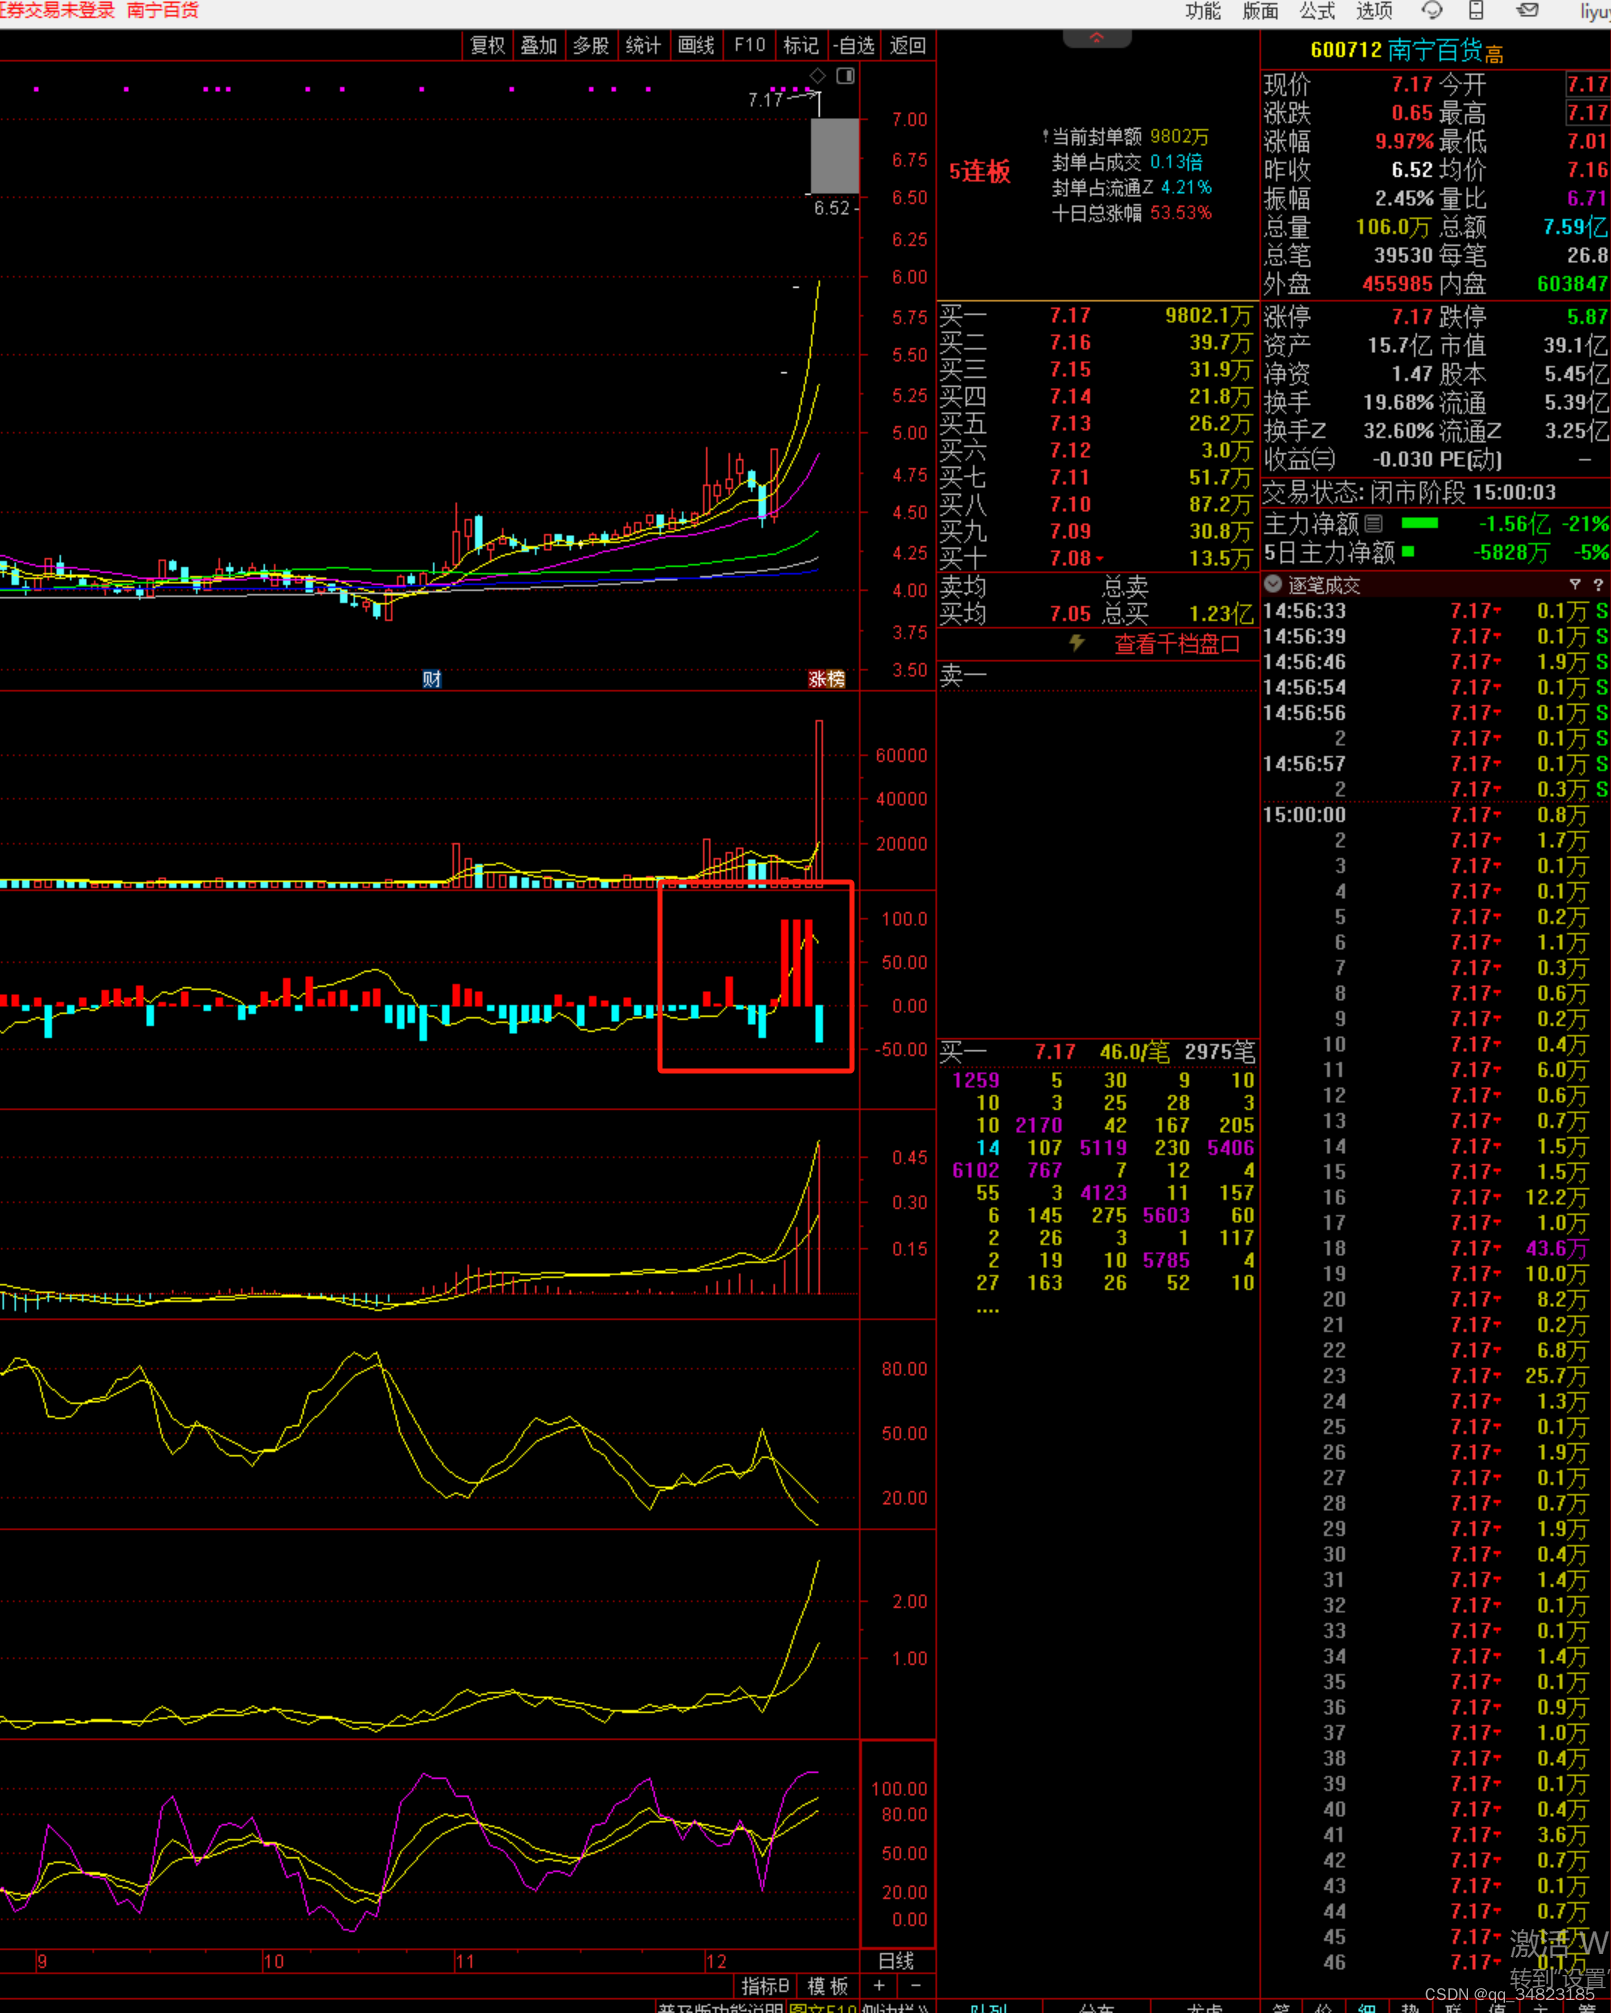Screen dimensions: 1611x2013
Task: Zoom out chart with minus button
Action: pos(916,1985)
